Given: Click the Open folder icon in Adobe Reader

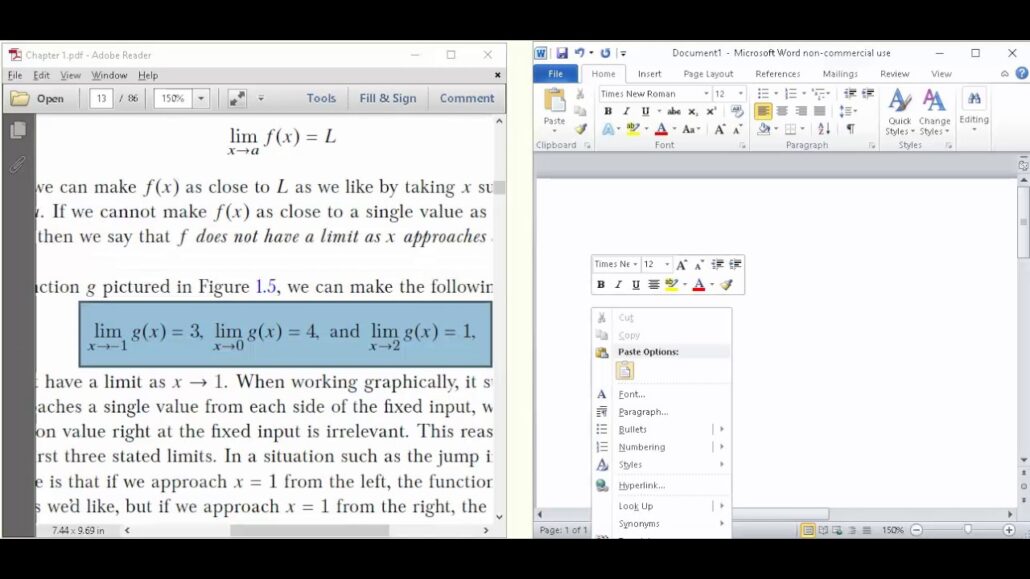Looking at the screenshot, I should 23,98.
